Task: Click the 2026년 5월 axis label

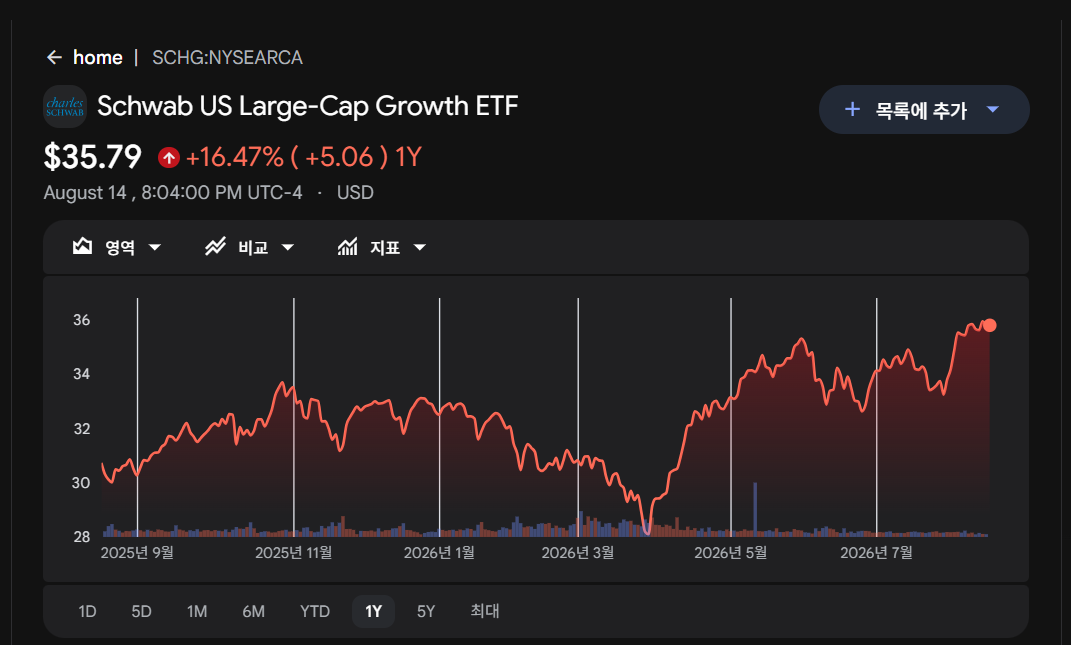Action: coord(730,553)
